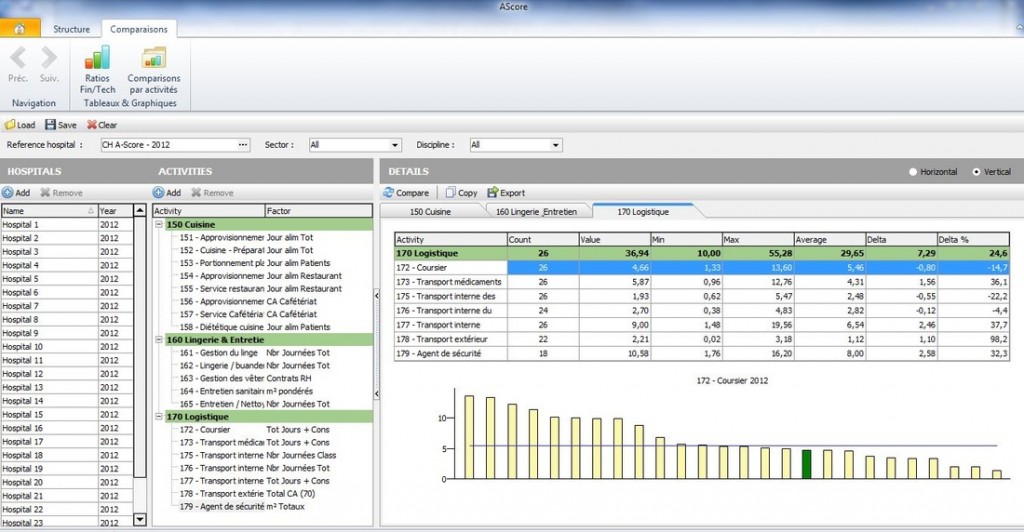Add an activity in Activities panel
Image resolution: width=1024 pixels, height=532 pixels.
[x=167, y=193]
